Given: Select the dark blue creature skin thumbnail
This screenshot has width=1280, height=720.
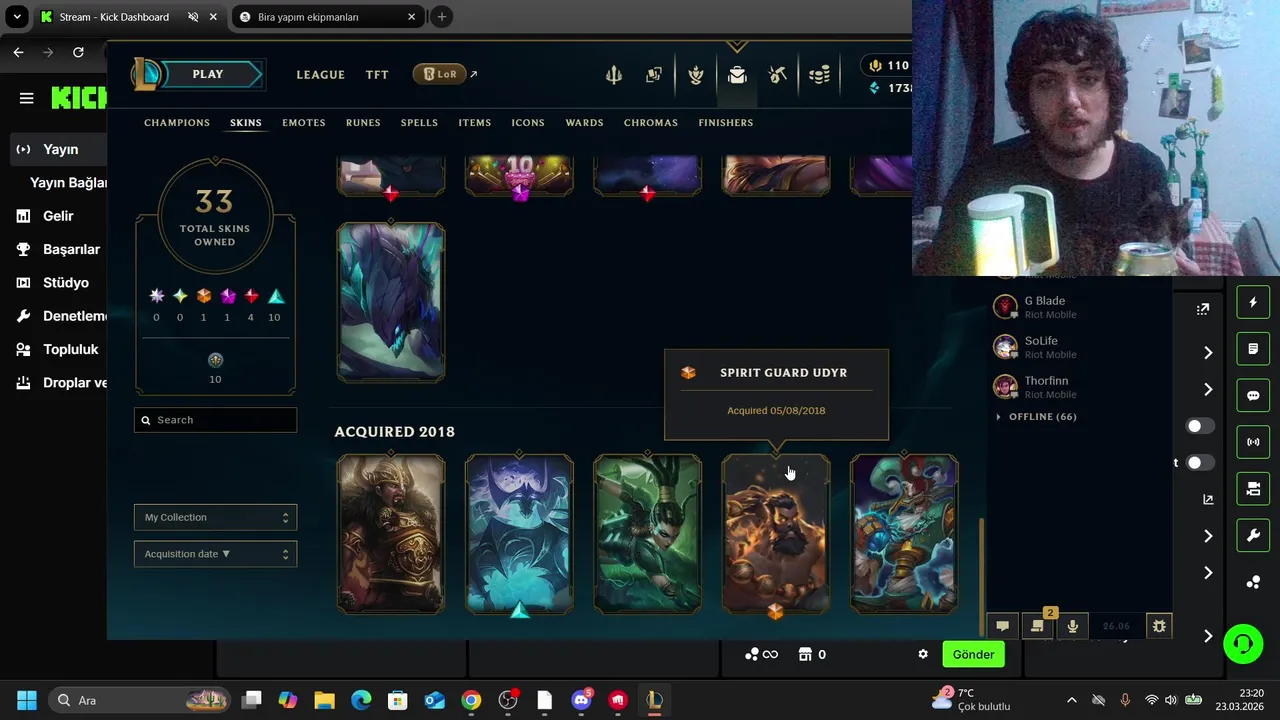Looking at the screenshot, I should (391, 302).
